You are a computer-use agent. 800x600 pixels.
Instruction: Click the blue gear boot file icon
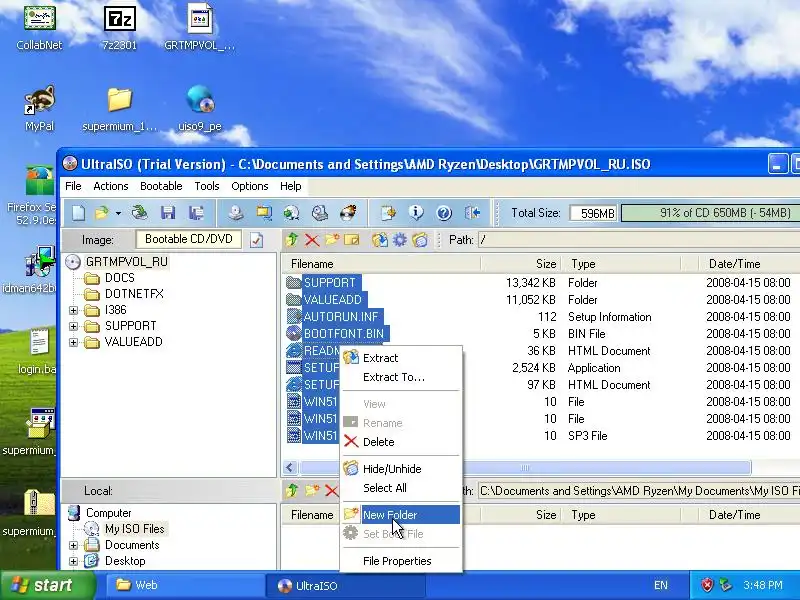pos(399,239)
